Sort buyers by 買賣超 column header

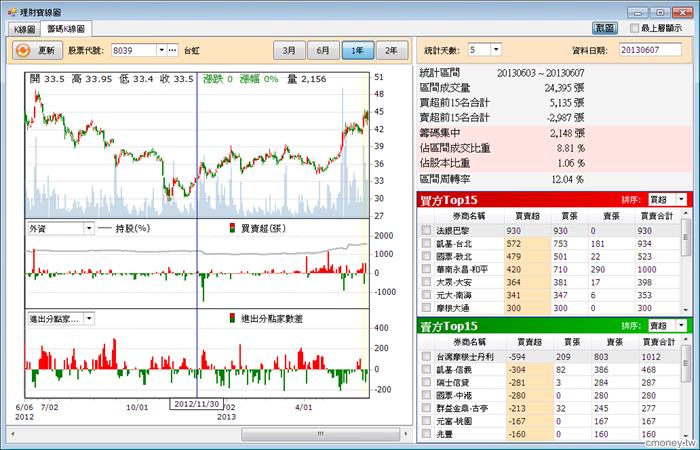pos(527,216)
